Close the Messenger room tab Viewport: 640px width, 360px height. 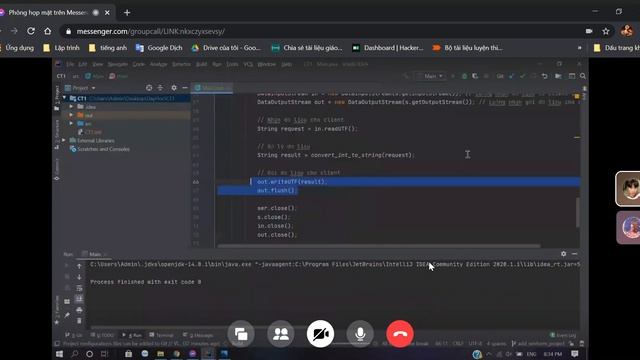click(x=107, y=13)
